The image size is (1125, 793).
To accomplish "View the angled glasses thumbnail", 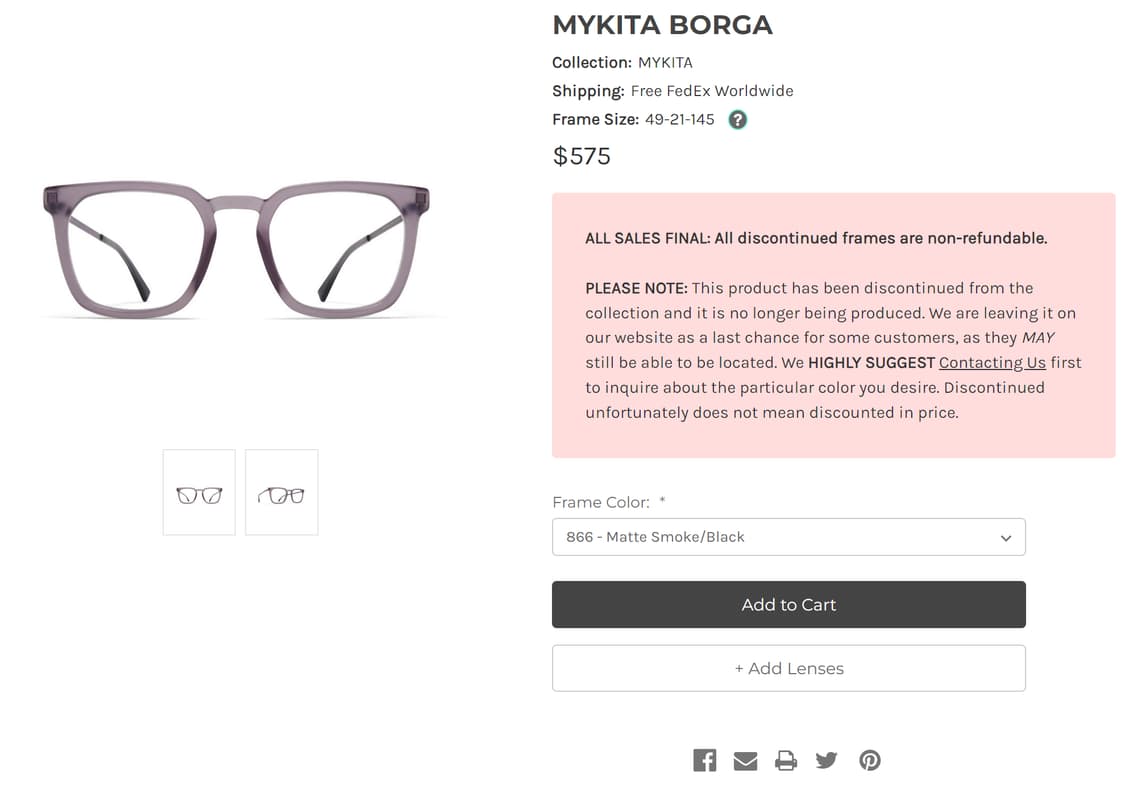I will [281, 492].
